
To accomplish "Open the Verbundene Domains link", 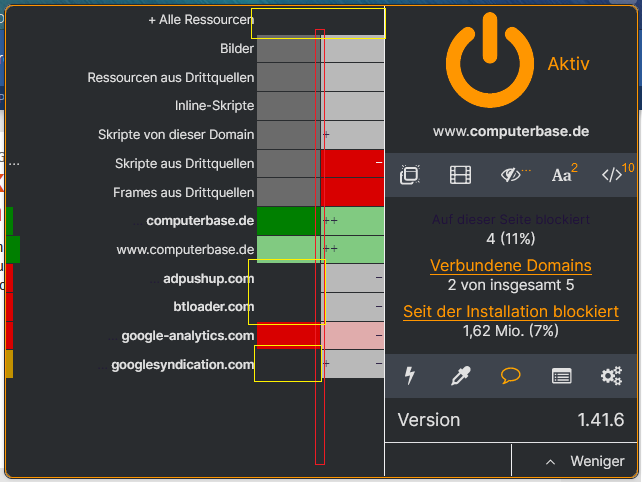I will [x=511, y=266].
